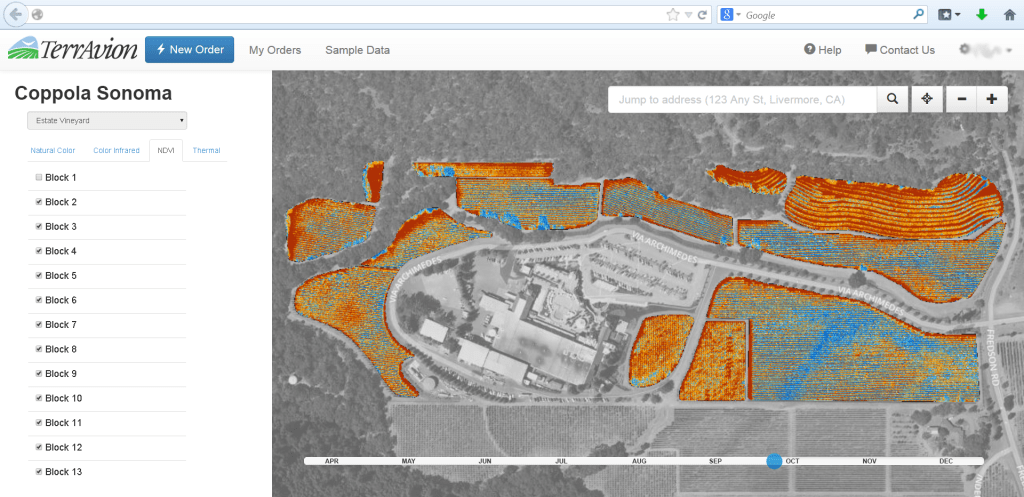The image size is (1024, 497).
Task: Click the browser back arrow button
Action: [15, 15]
